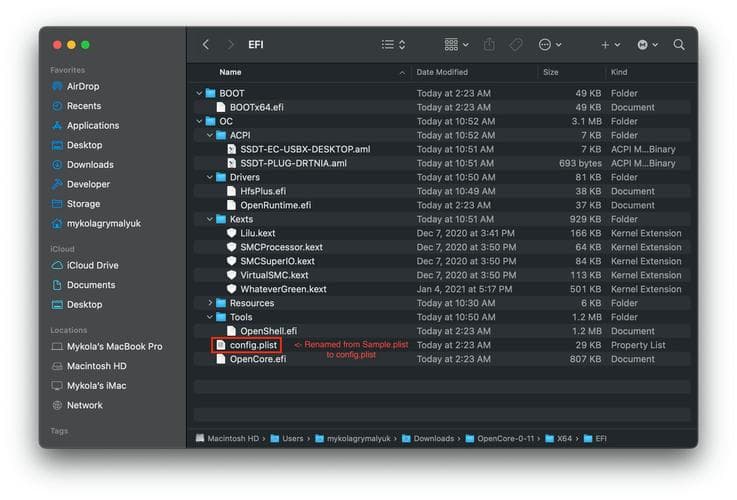The width and height of the screenshot is (737, 500).
Task: Go forward using the forward arrow
Action: pos(230,45)
